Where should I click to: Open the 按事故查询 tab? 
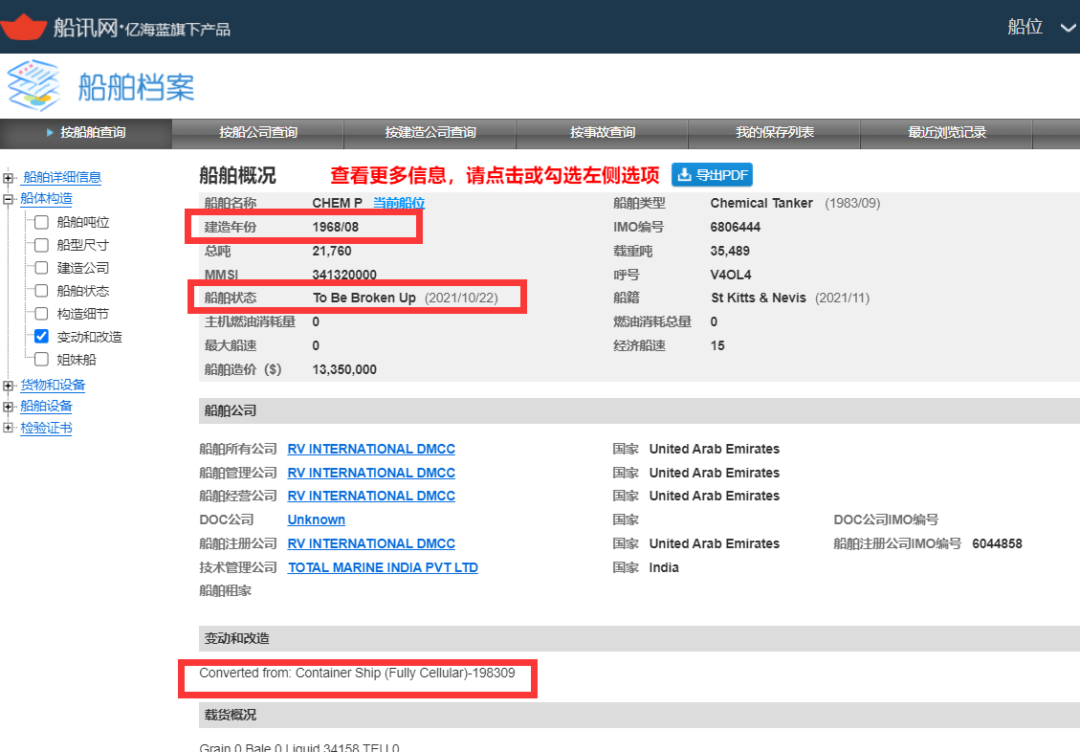(602, 133)
